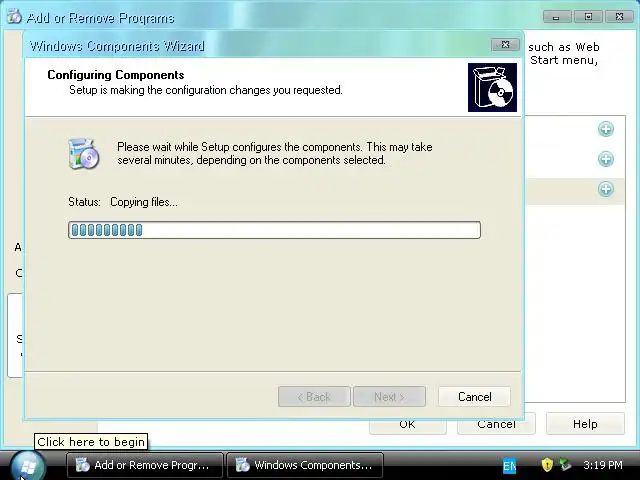Click the 'Please wait while Setup configures' message
The width and height of the screenshot is (640, 480).
pos(275,153)
